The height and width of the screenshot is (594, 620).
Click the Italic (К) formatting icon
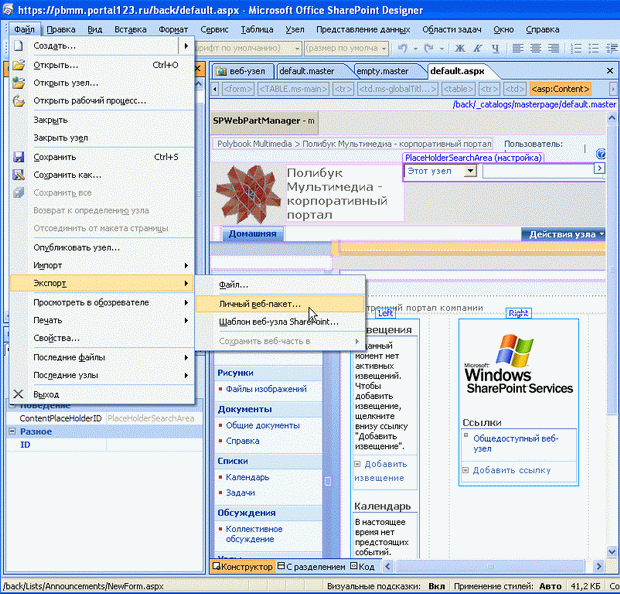pos(479,48)
